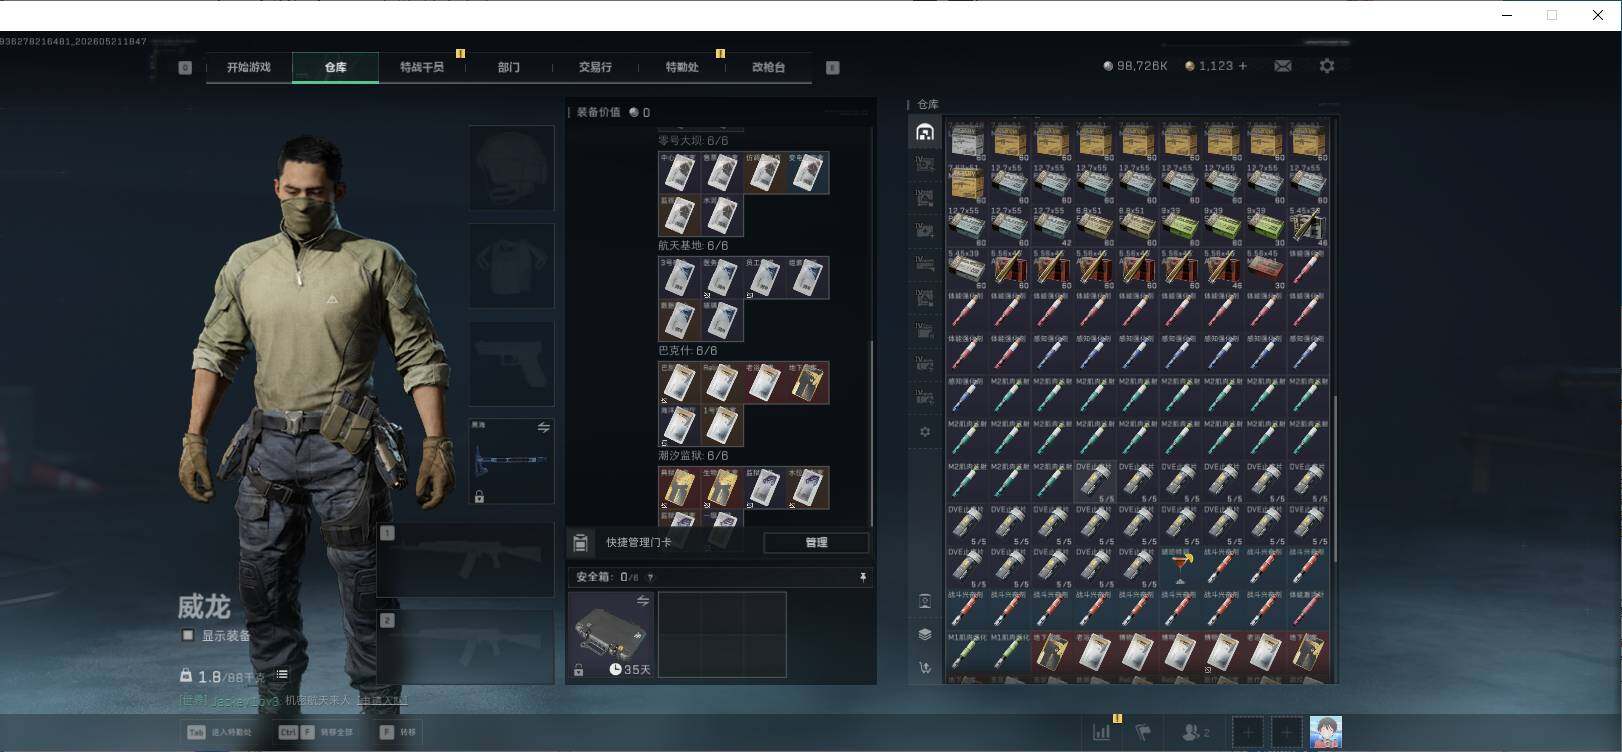Image resolution: width=1622 pixels, height=752 pixels.
Task: Click the swap arrows on the melee slot
Action: pos(544,428)
